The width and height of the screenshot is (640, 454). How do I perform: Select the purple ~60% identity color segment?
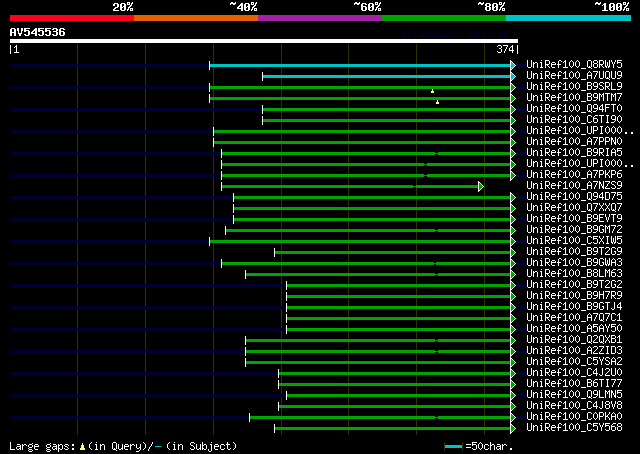[320, 18]
